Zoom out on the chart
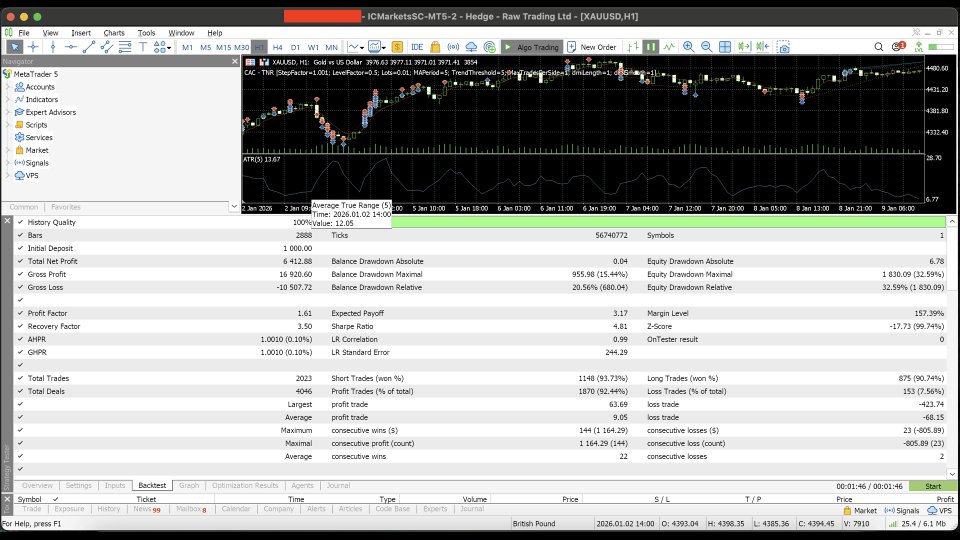960x540 pixels. pyautogui.click(x=707, y=47)
